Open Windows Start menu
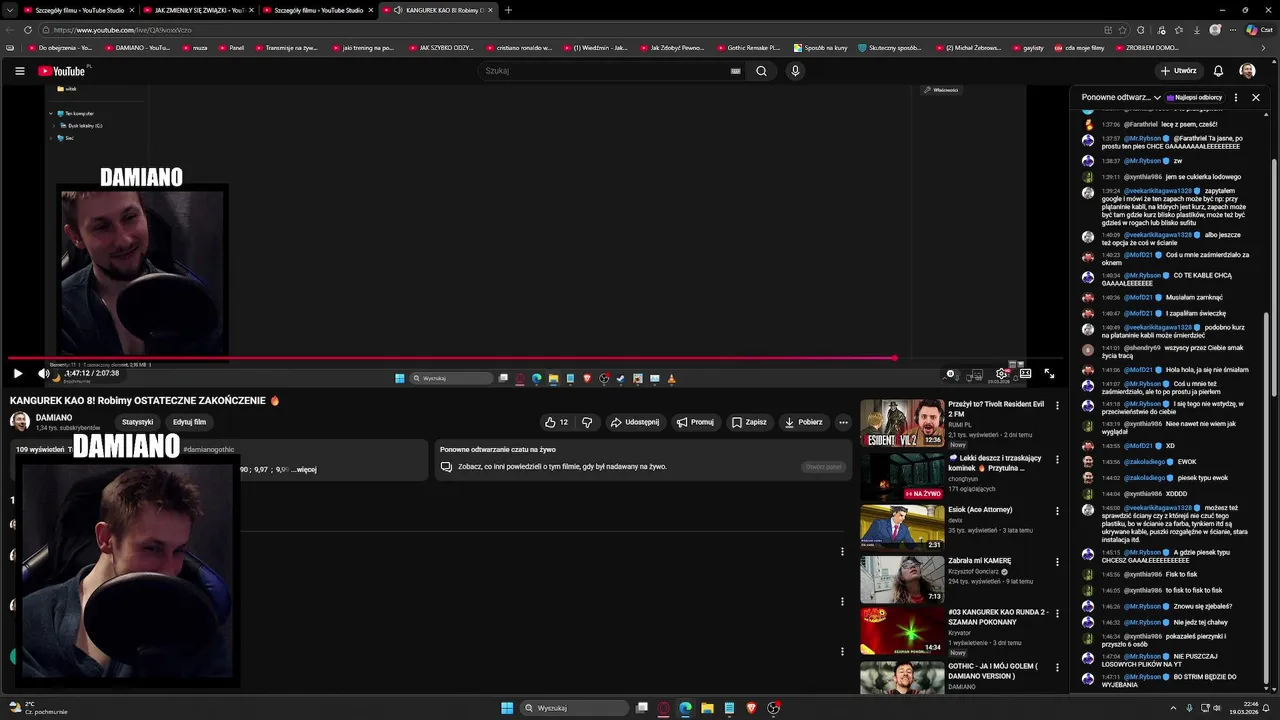The image size is (1280, 720). tap(507, 708)
